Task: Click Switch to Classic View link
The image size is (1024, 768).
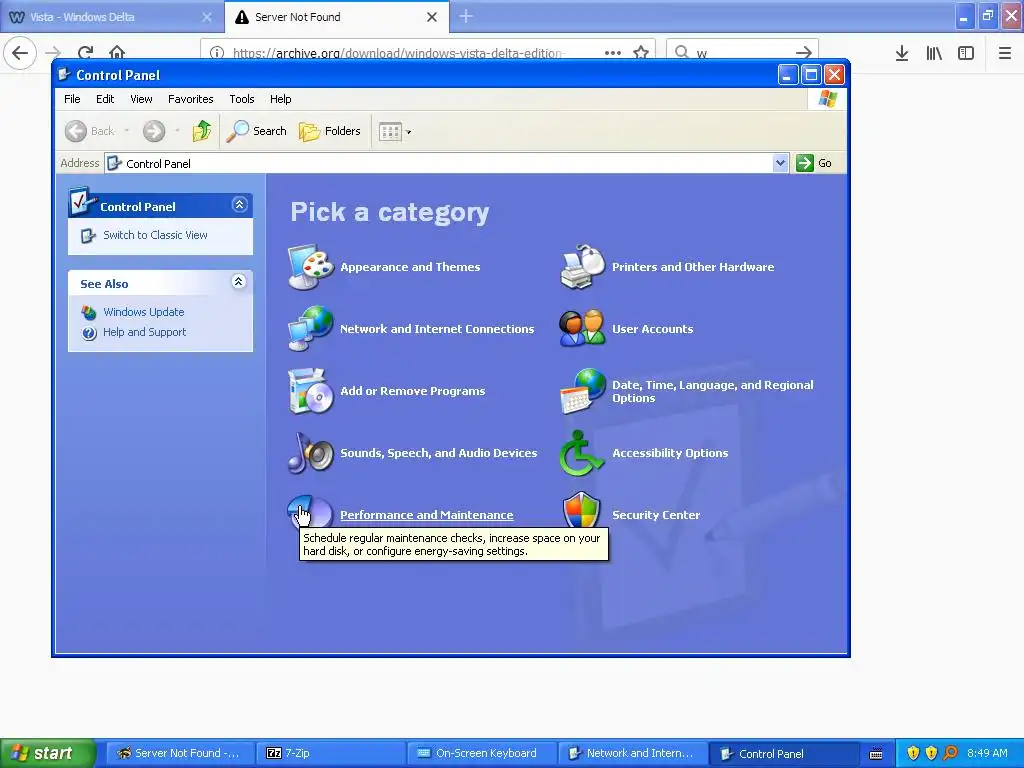Action: [x=155, y=235]
